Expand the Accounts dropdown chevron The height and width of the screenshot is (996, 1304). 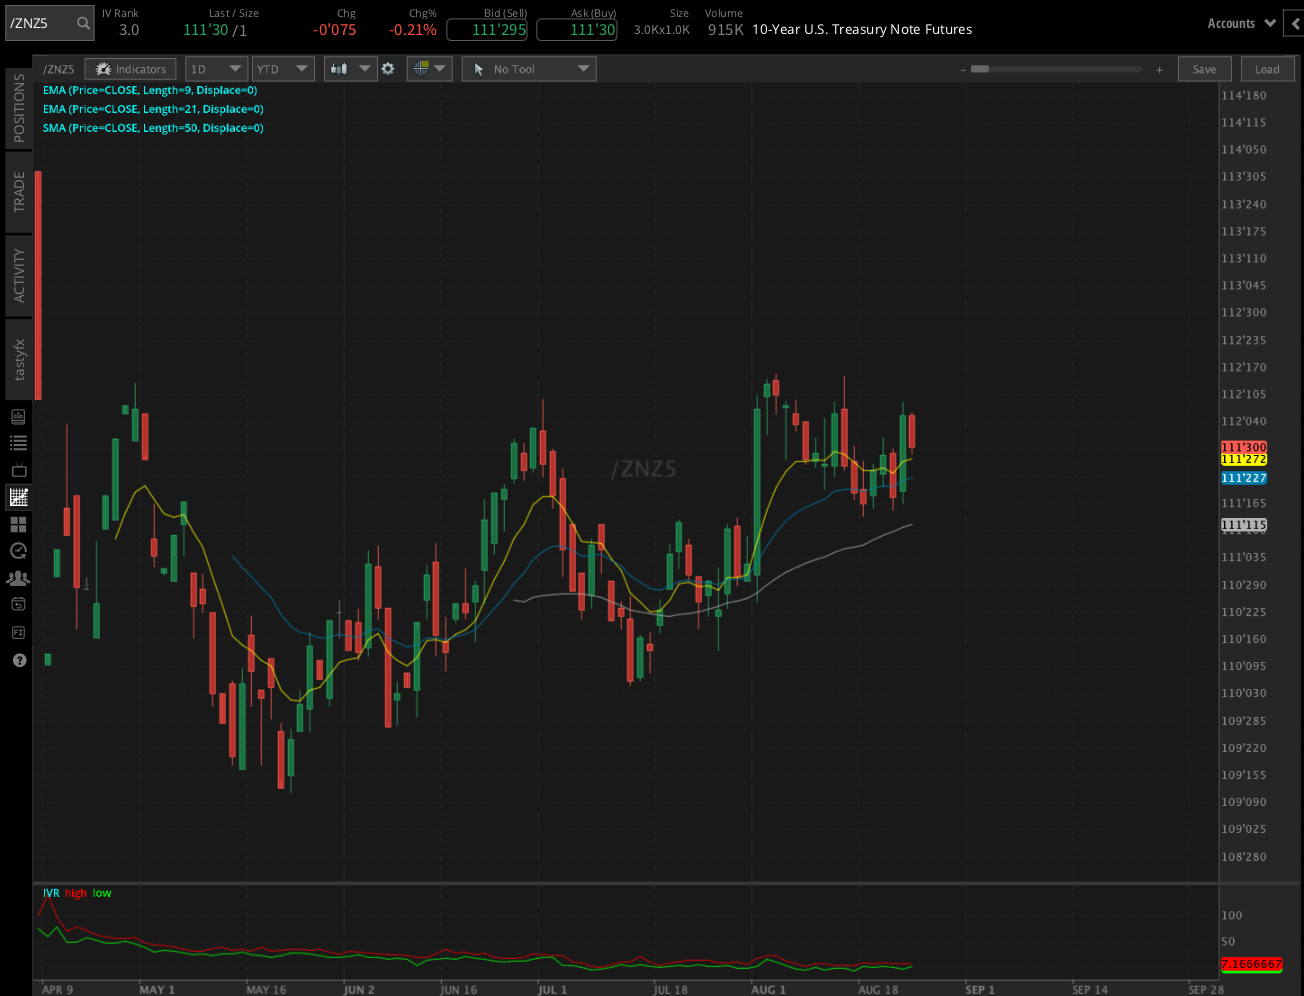[x=1270, y=23]
